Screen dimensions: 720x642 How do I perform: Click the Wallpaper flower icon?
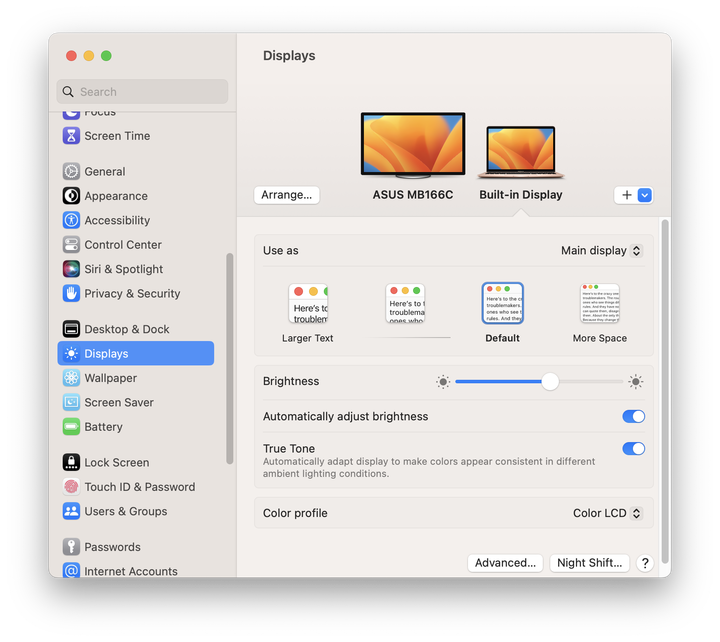pos(71,377)
